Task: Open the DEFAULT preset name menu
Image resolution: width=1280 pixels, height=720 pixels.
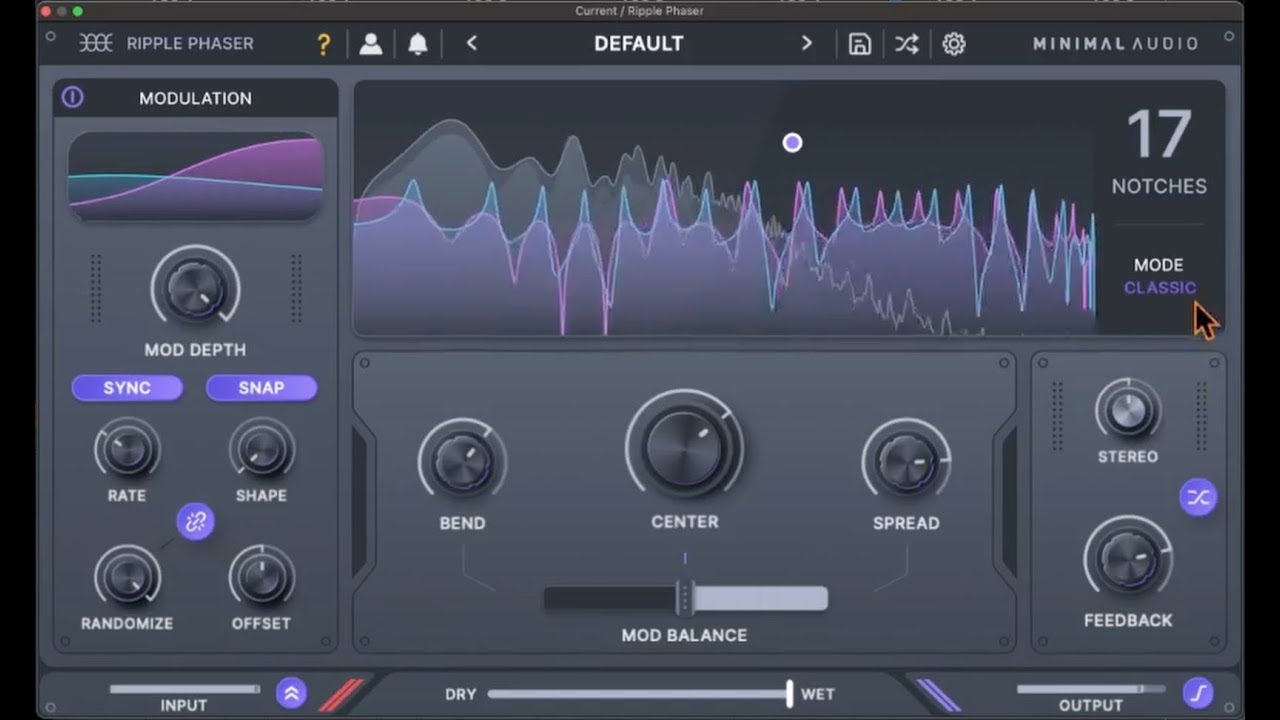Action: 639,44
